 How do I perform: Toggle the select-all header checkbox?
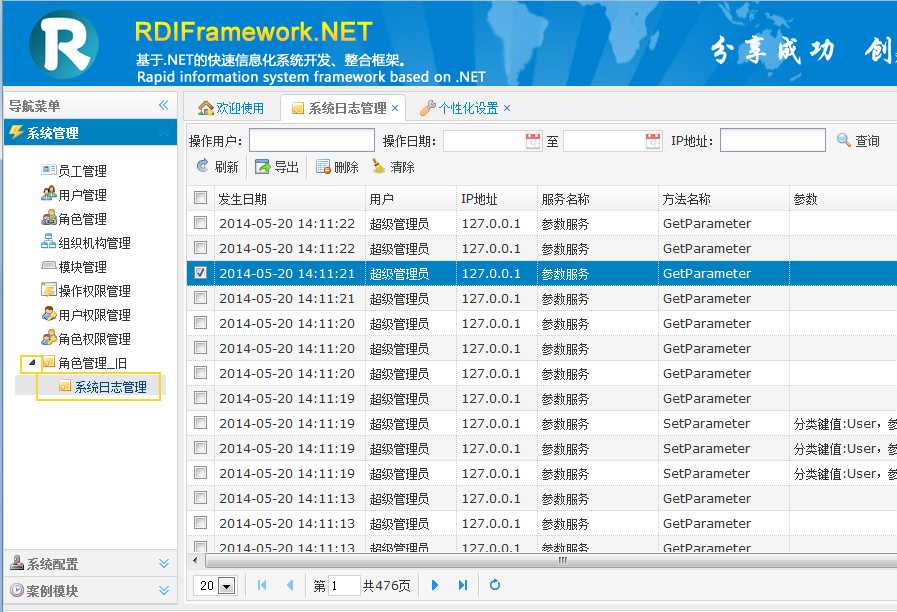pos(200,198)
